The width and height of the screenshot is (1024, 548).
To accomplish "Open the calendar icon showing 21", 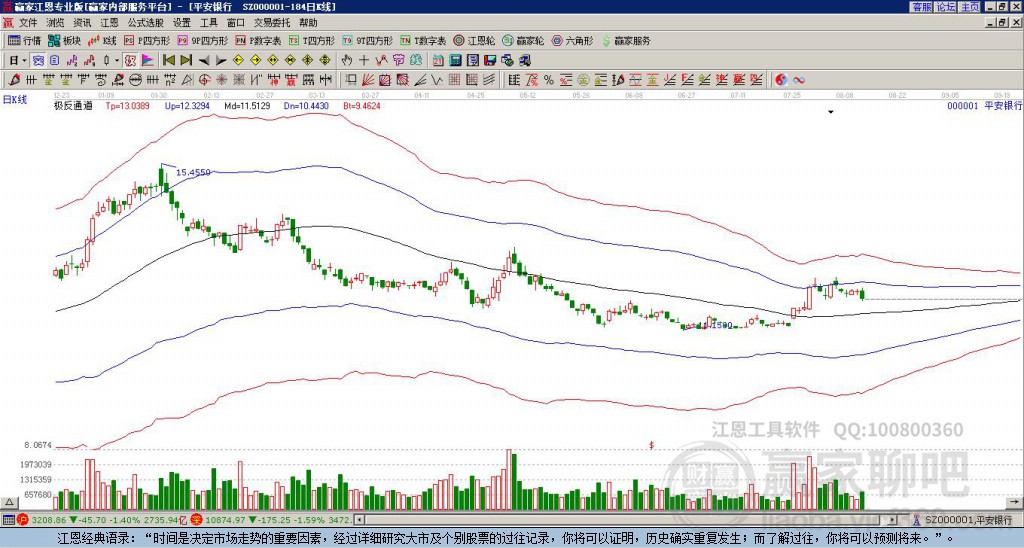I will tap(438, 61).
